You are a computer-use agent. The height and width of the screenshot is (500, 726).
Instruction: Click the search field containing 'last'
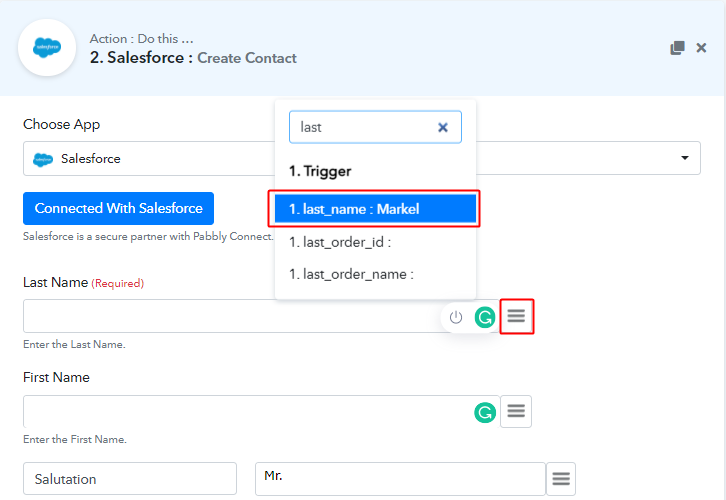[x=375, y=127]
